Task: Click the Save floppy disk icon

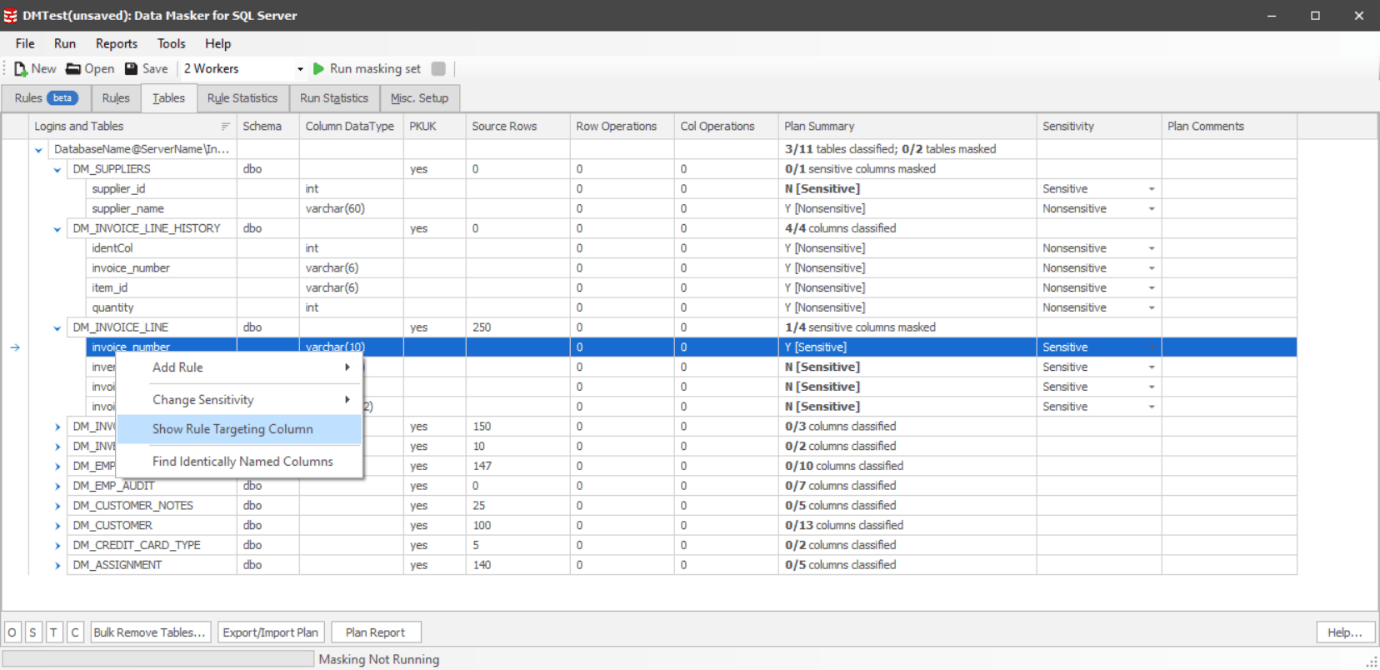Action: tap(131, 69)
